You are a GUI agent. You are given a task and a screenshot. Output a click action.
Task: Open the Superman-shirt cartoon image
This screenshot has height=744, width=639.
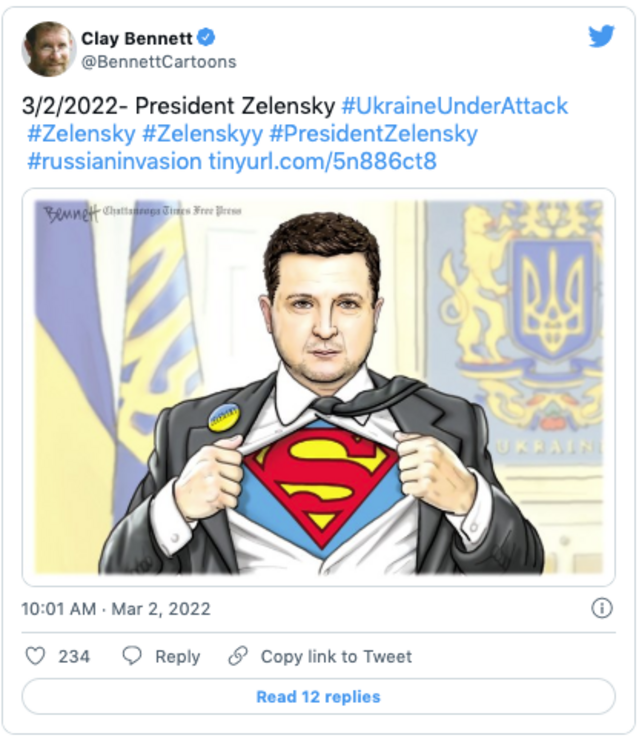pos(319,386)
